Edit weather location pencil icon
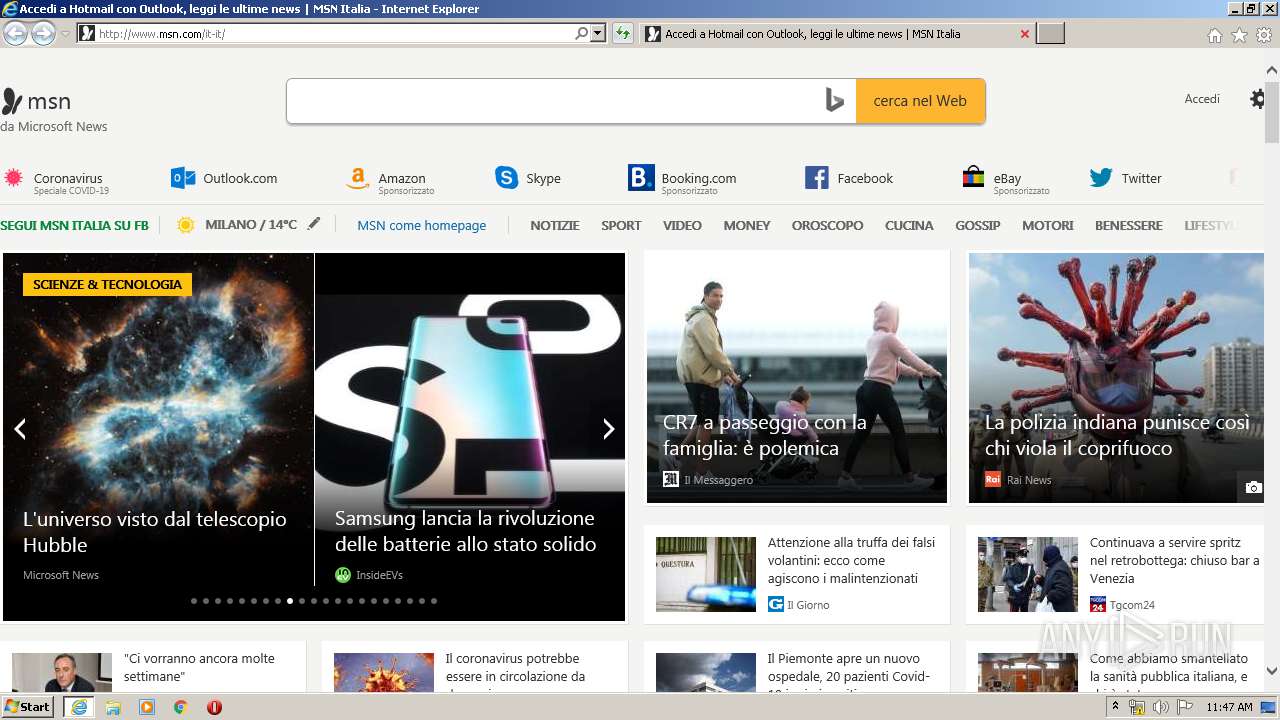Image resolution: width=1280 pixels, height=720 pixels. (314, 224)
